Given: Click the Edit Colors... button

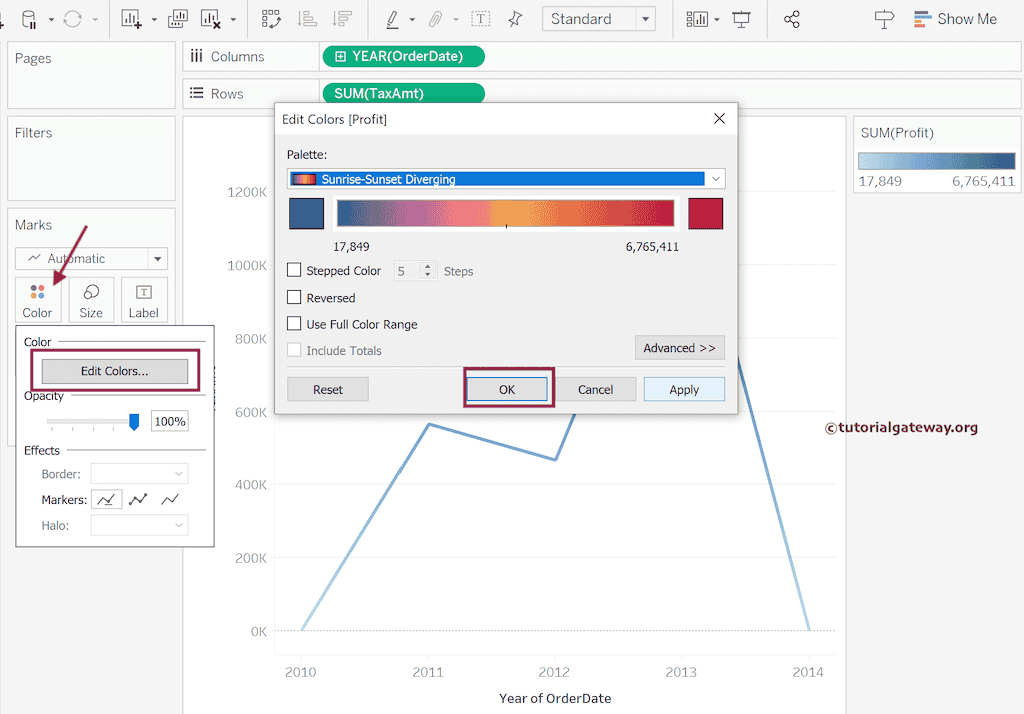Looking at the screenshot, I should (x=115, y=371).
